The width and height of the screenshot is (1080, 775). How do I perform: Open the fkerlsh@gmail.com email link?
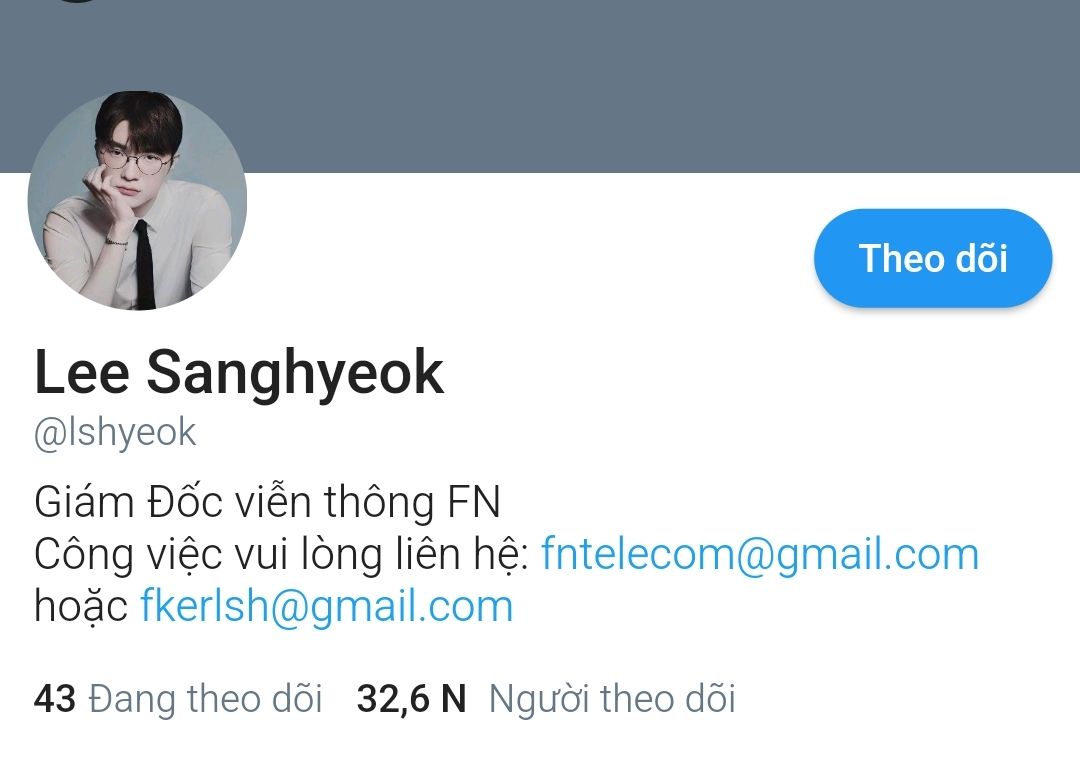click(326, 607)
